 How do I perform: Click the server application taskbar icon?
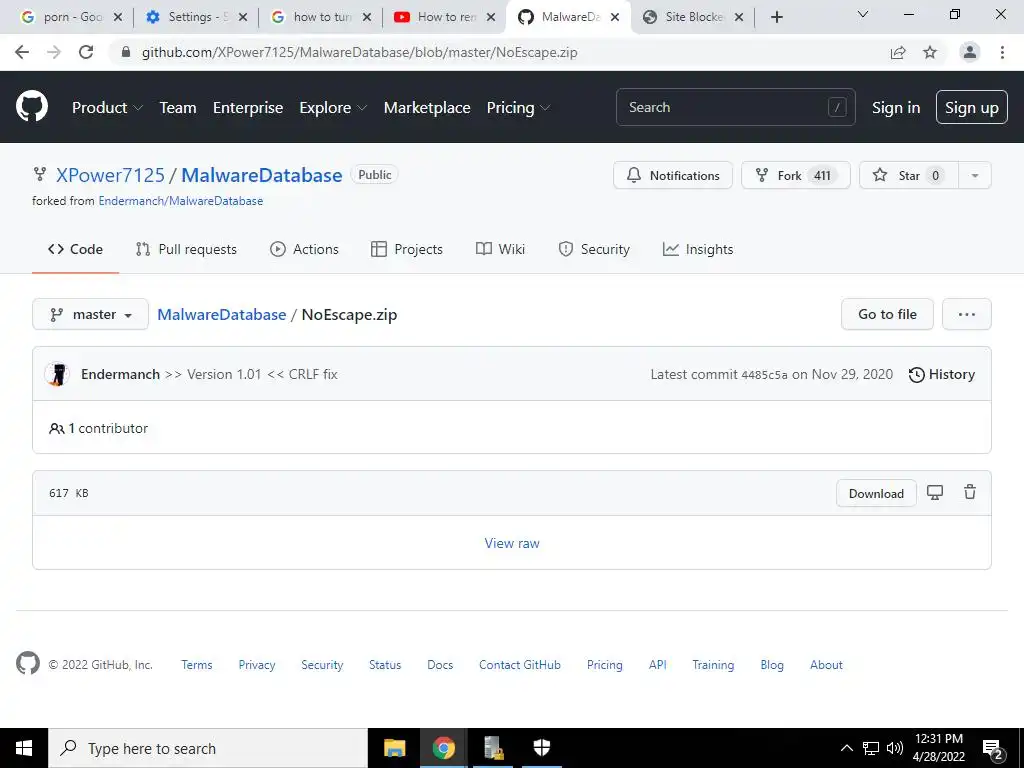click(x=493, y=748)
